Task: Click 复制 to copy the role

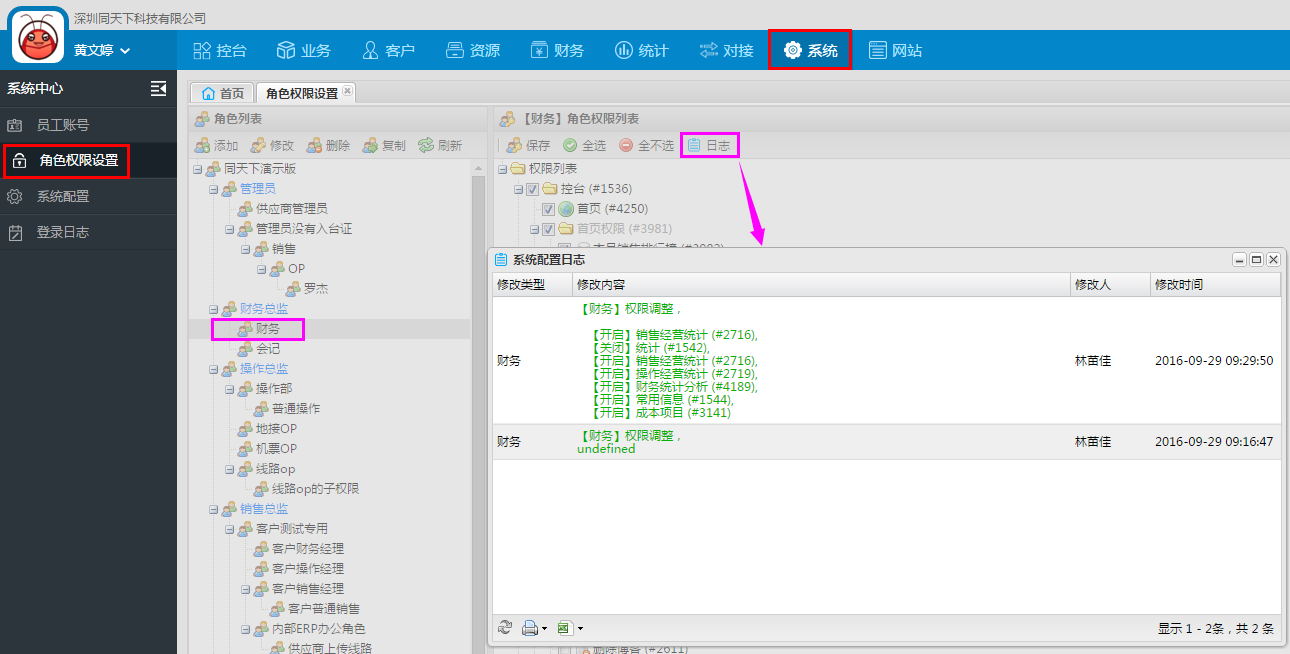Action: (384, 145)
